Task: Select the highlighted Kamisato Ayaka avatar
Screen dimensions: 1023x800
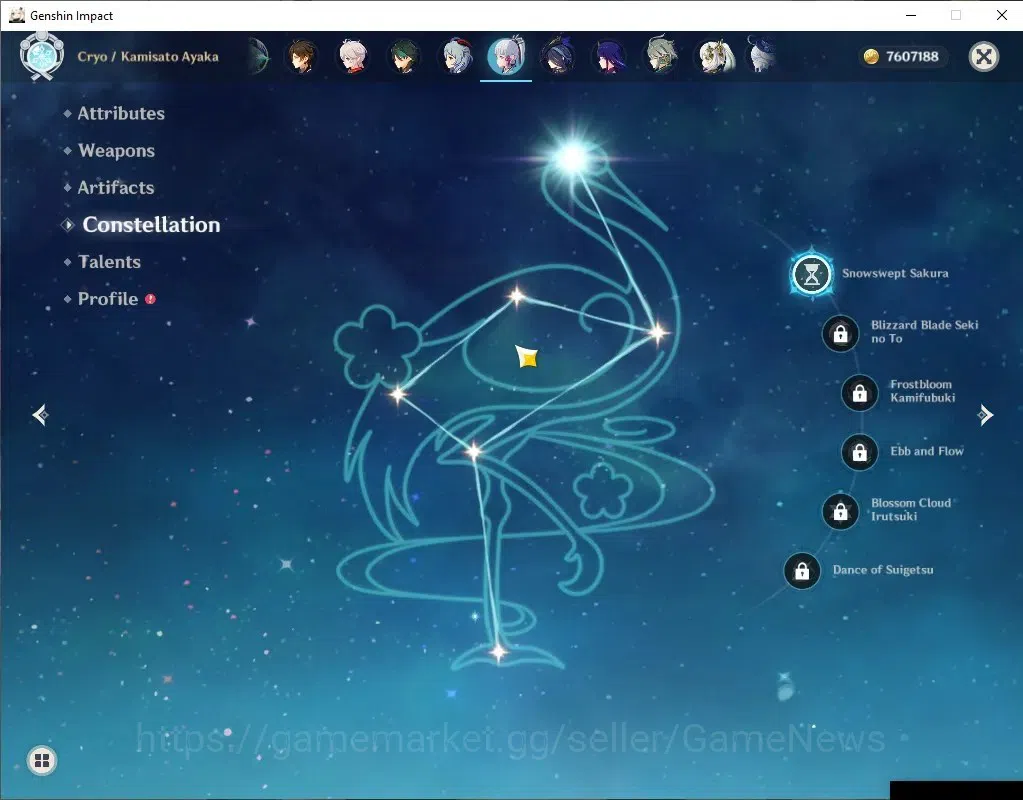Action: (506, 56)
